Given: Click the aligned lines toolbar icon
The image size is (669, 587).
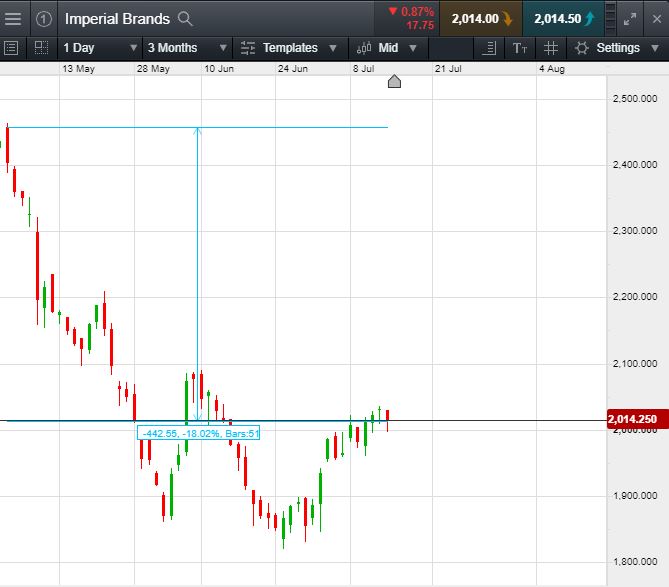Looking at the screenshot, I should pyautogui.click(x=489, y=48).
